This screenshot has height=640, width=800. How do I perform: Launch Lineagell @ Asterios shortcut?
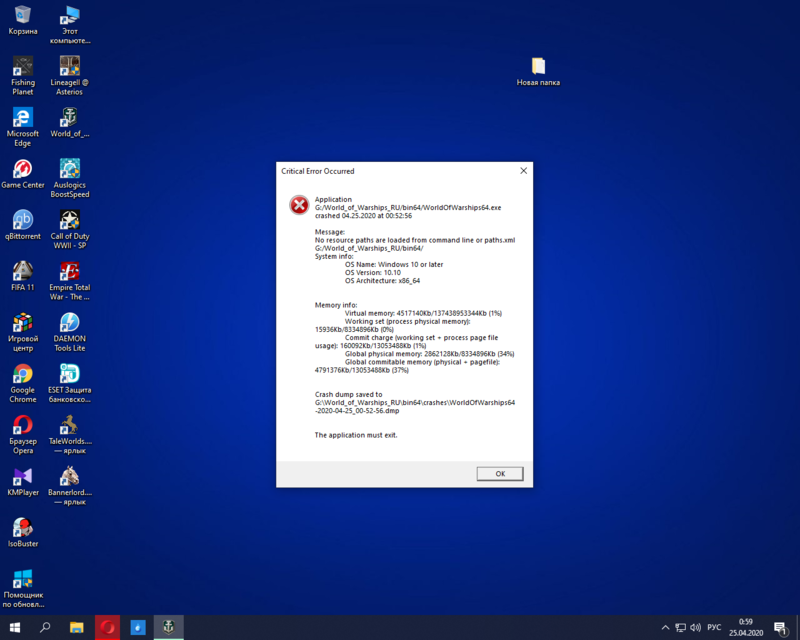pos(70,76)
